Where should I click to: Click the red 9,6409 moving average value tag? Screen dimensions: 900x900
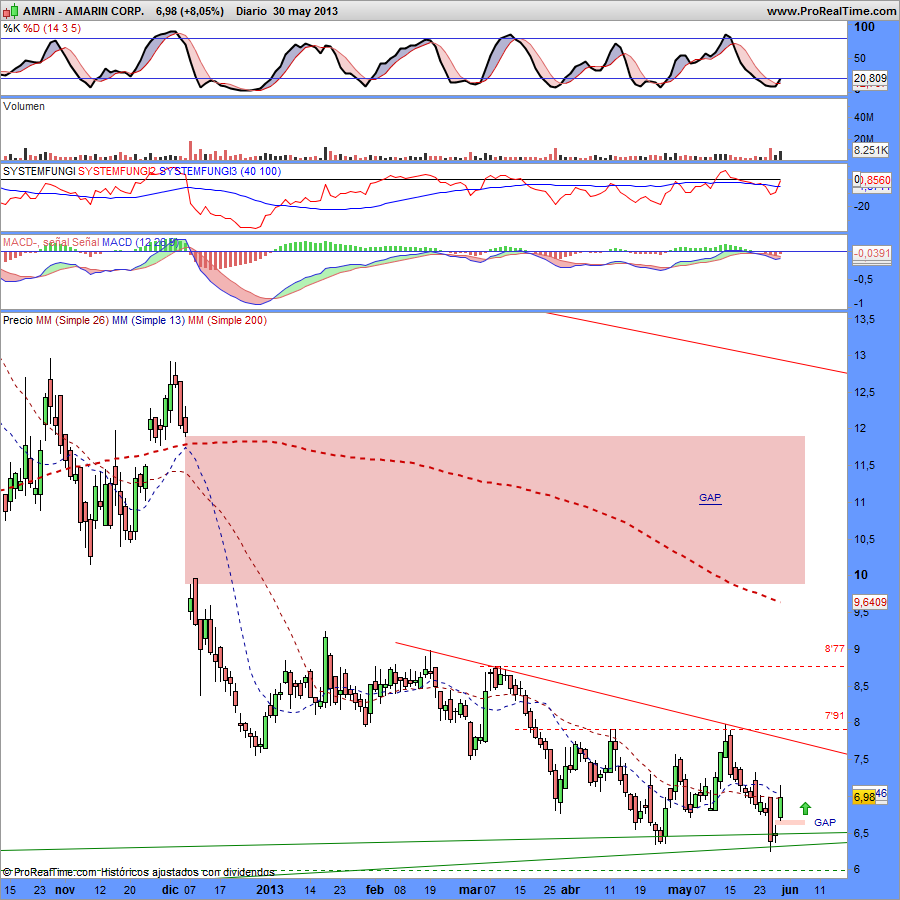coord(870,602)
